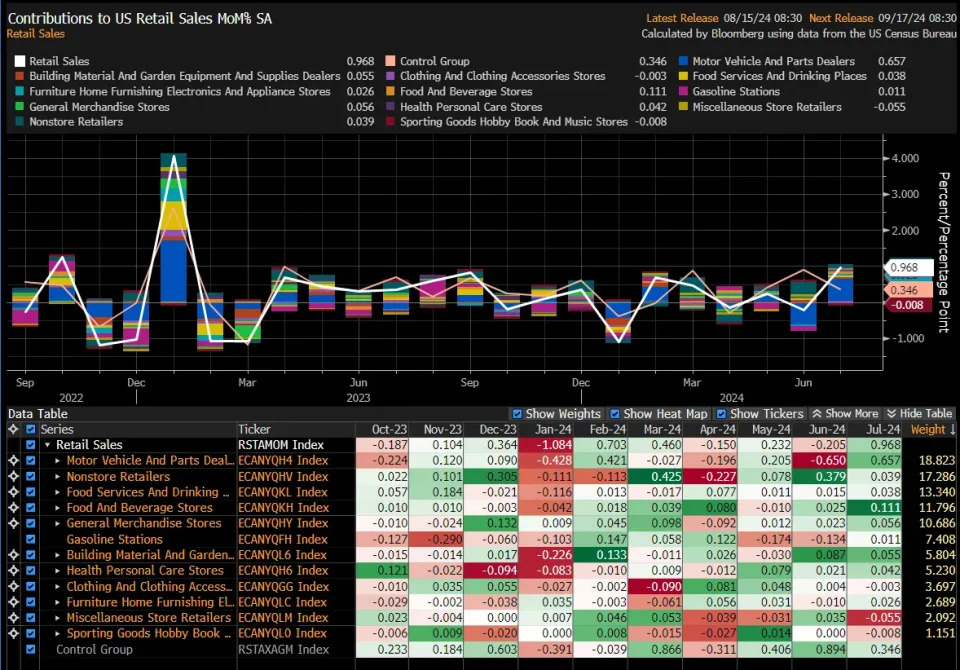Viewport: 960px width, 670px height.
Task: Click the Ticker column header
Action: point(254,429)
